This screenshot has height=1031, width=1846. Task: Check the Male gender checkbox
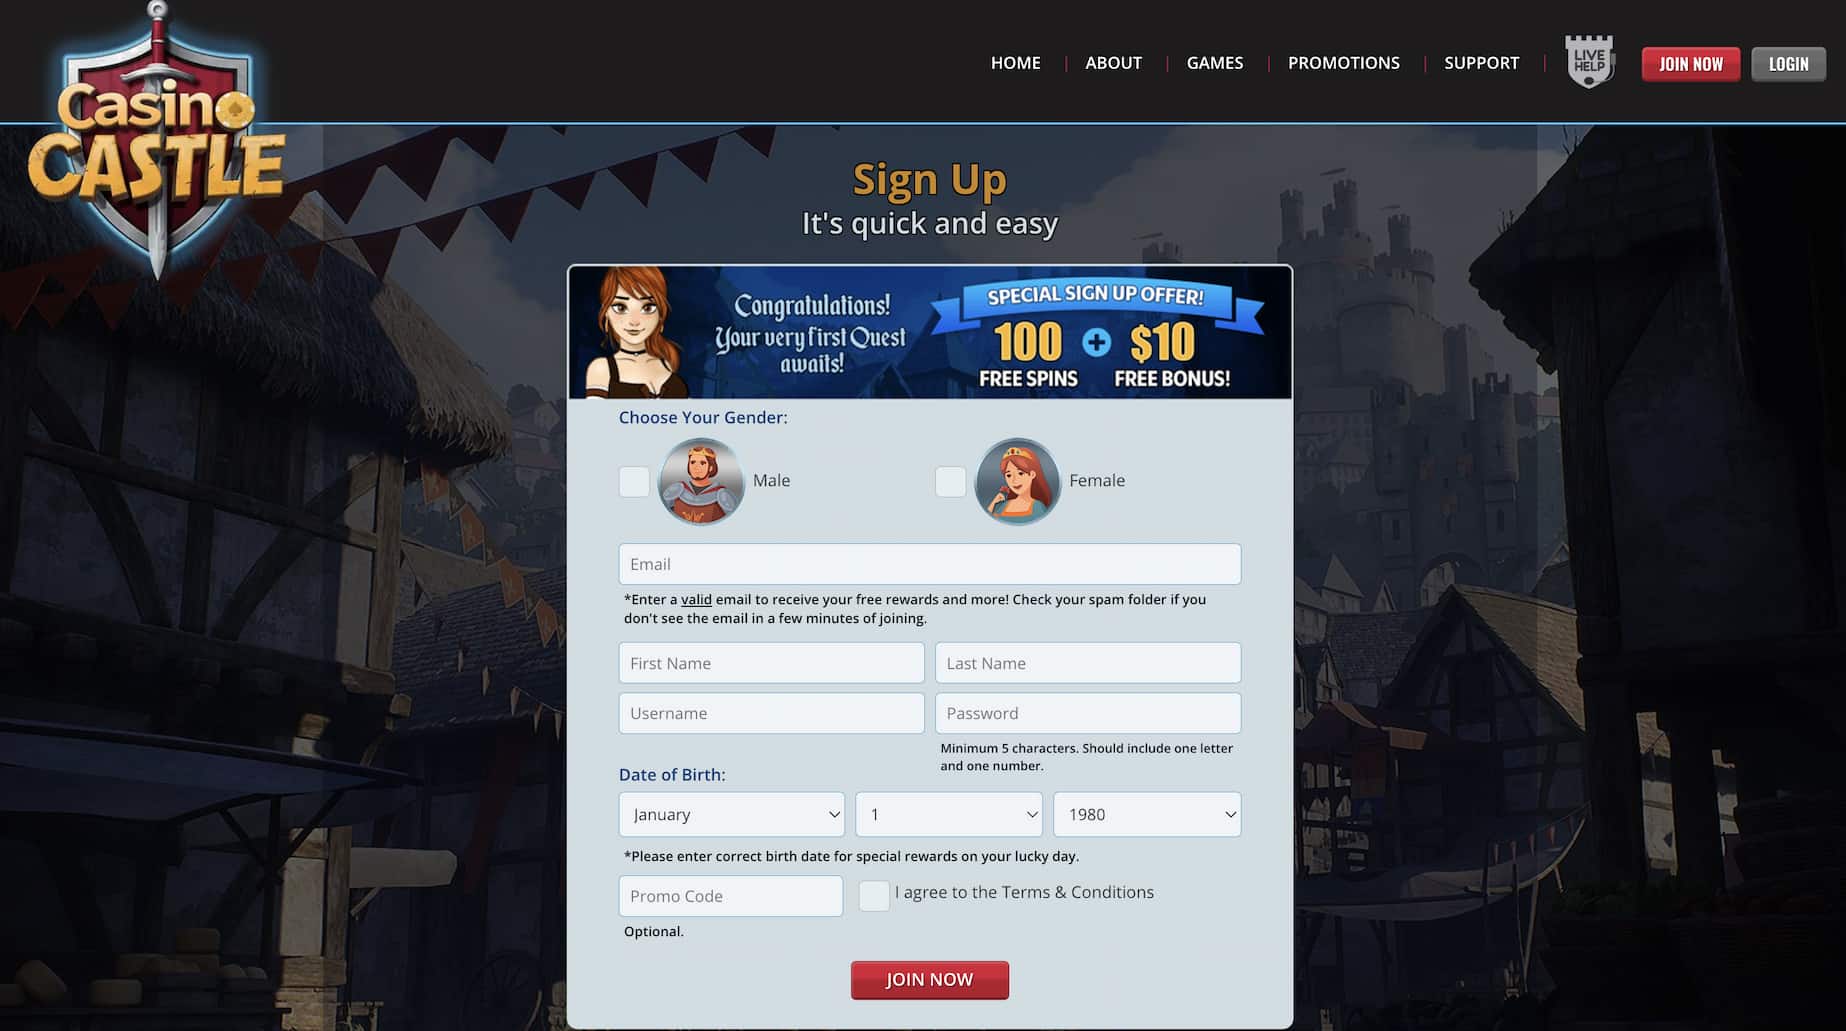(x=634, y=482)
